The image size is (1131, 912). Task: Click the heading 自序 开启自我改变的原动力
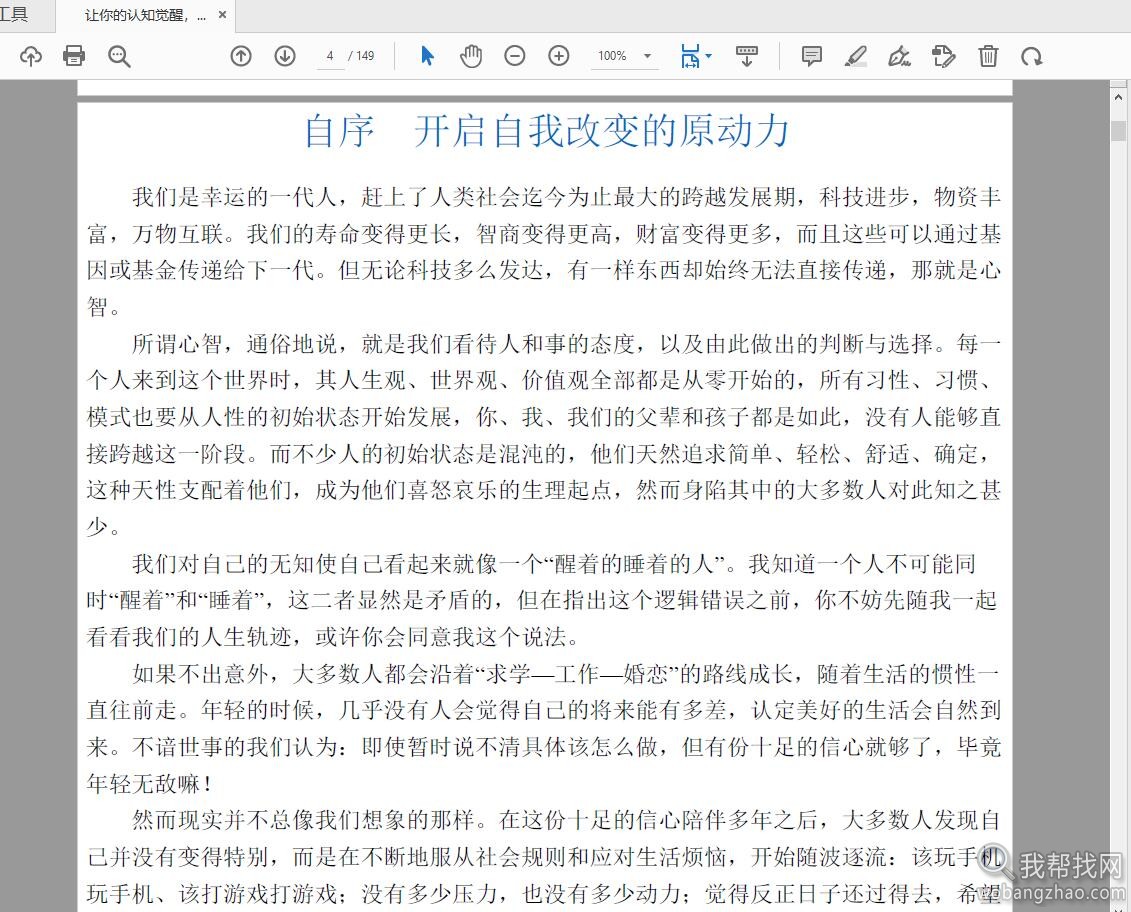tap(546, 131)
